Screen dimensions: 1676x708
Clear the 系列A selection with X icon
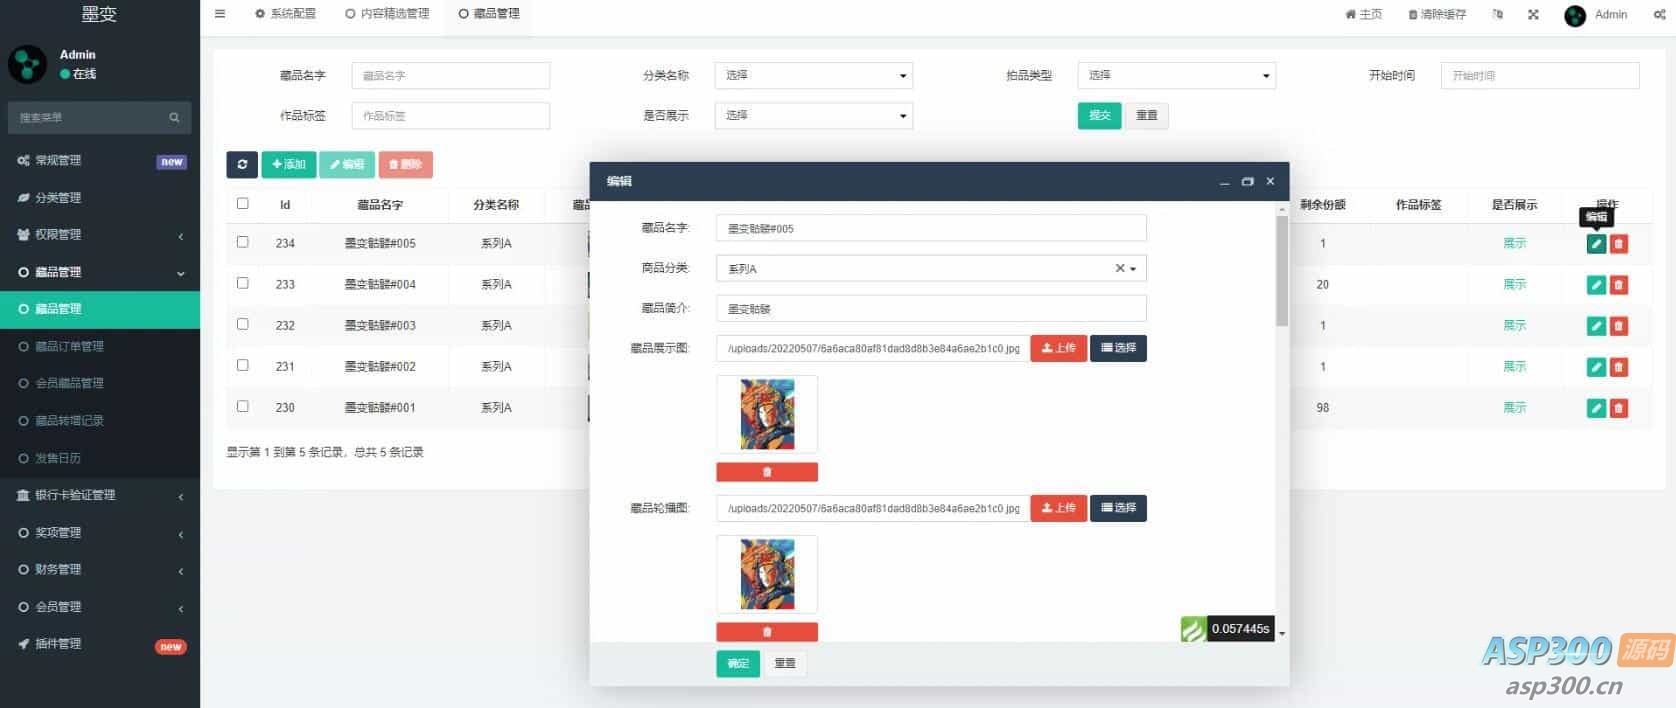(x=1119, y=268)
